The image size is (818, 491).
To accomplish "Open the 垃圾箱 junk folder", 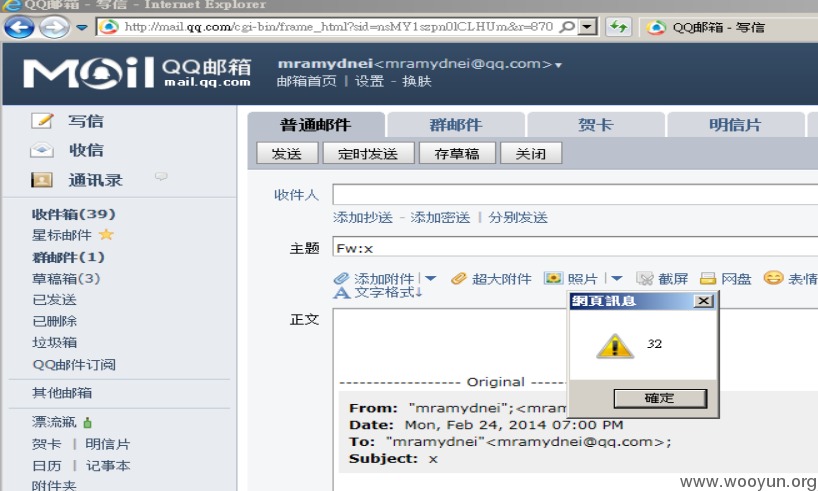I will click(54, 343).
